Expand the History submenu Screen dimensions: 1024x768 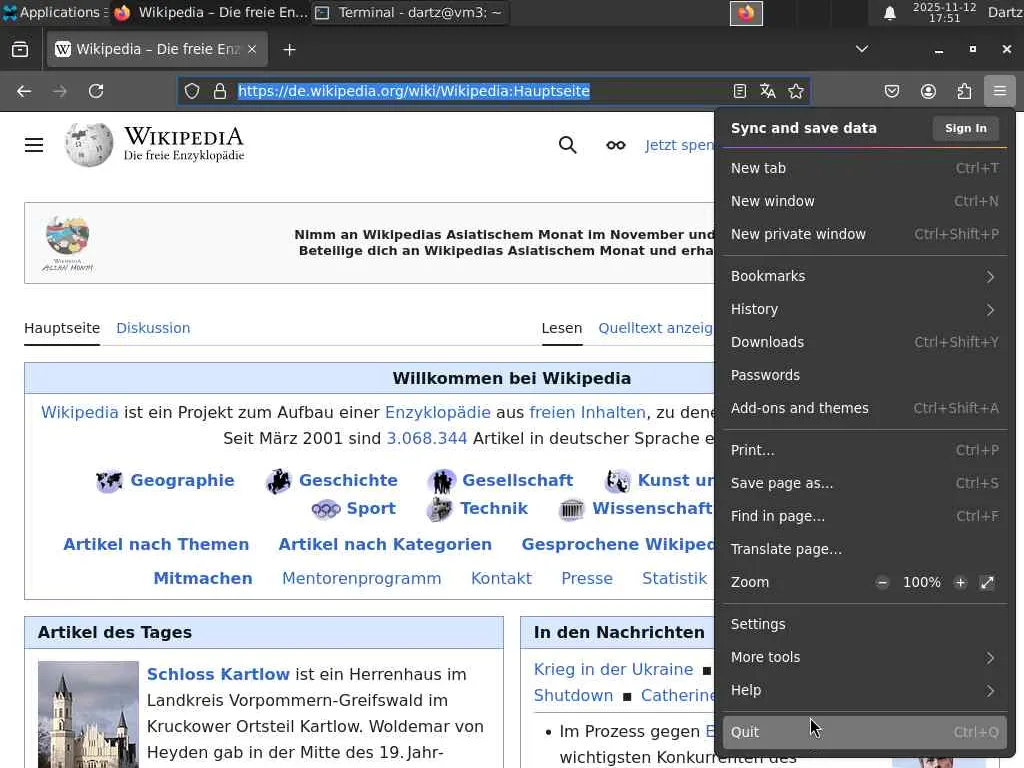[x=865, y=310]
